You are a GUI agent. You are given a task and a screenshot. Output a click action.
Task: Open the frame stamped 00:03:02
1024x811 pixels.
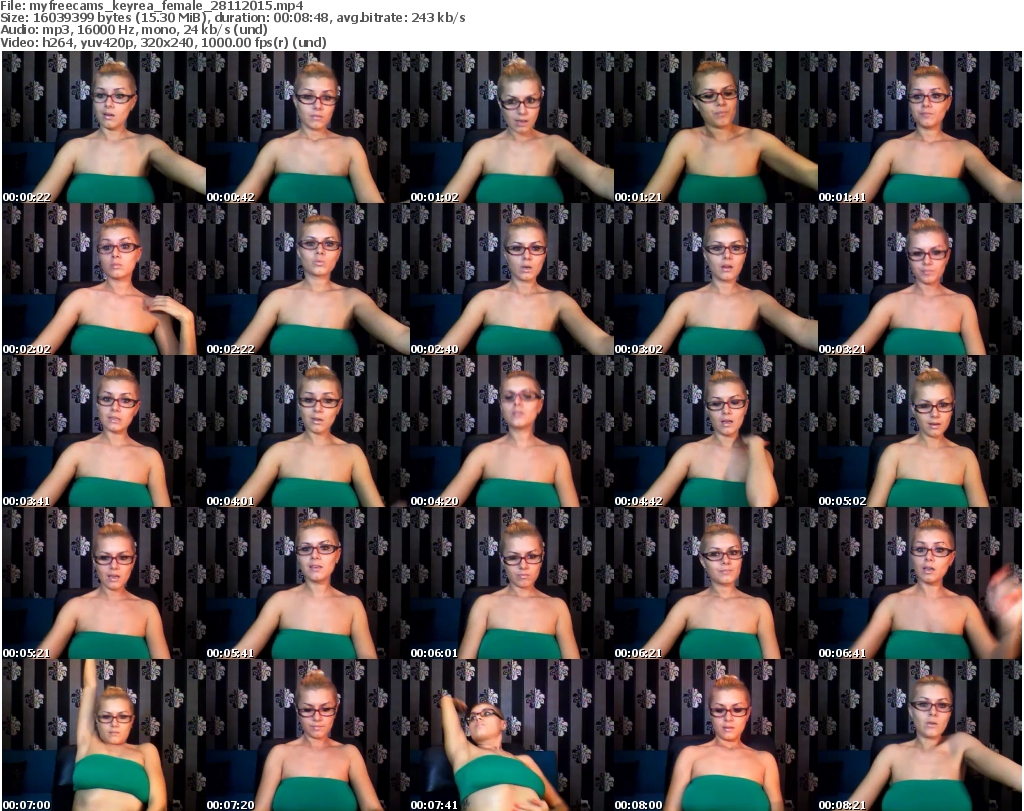pyautogui.click(x=715, y=279)
